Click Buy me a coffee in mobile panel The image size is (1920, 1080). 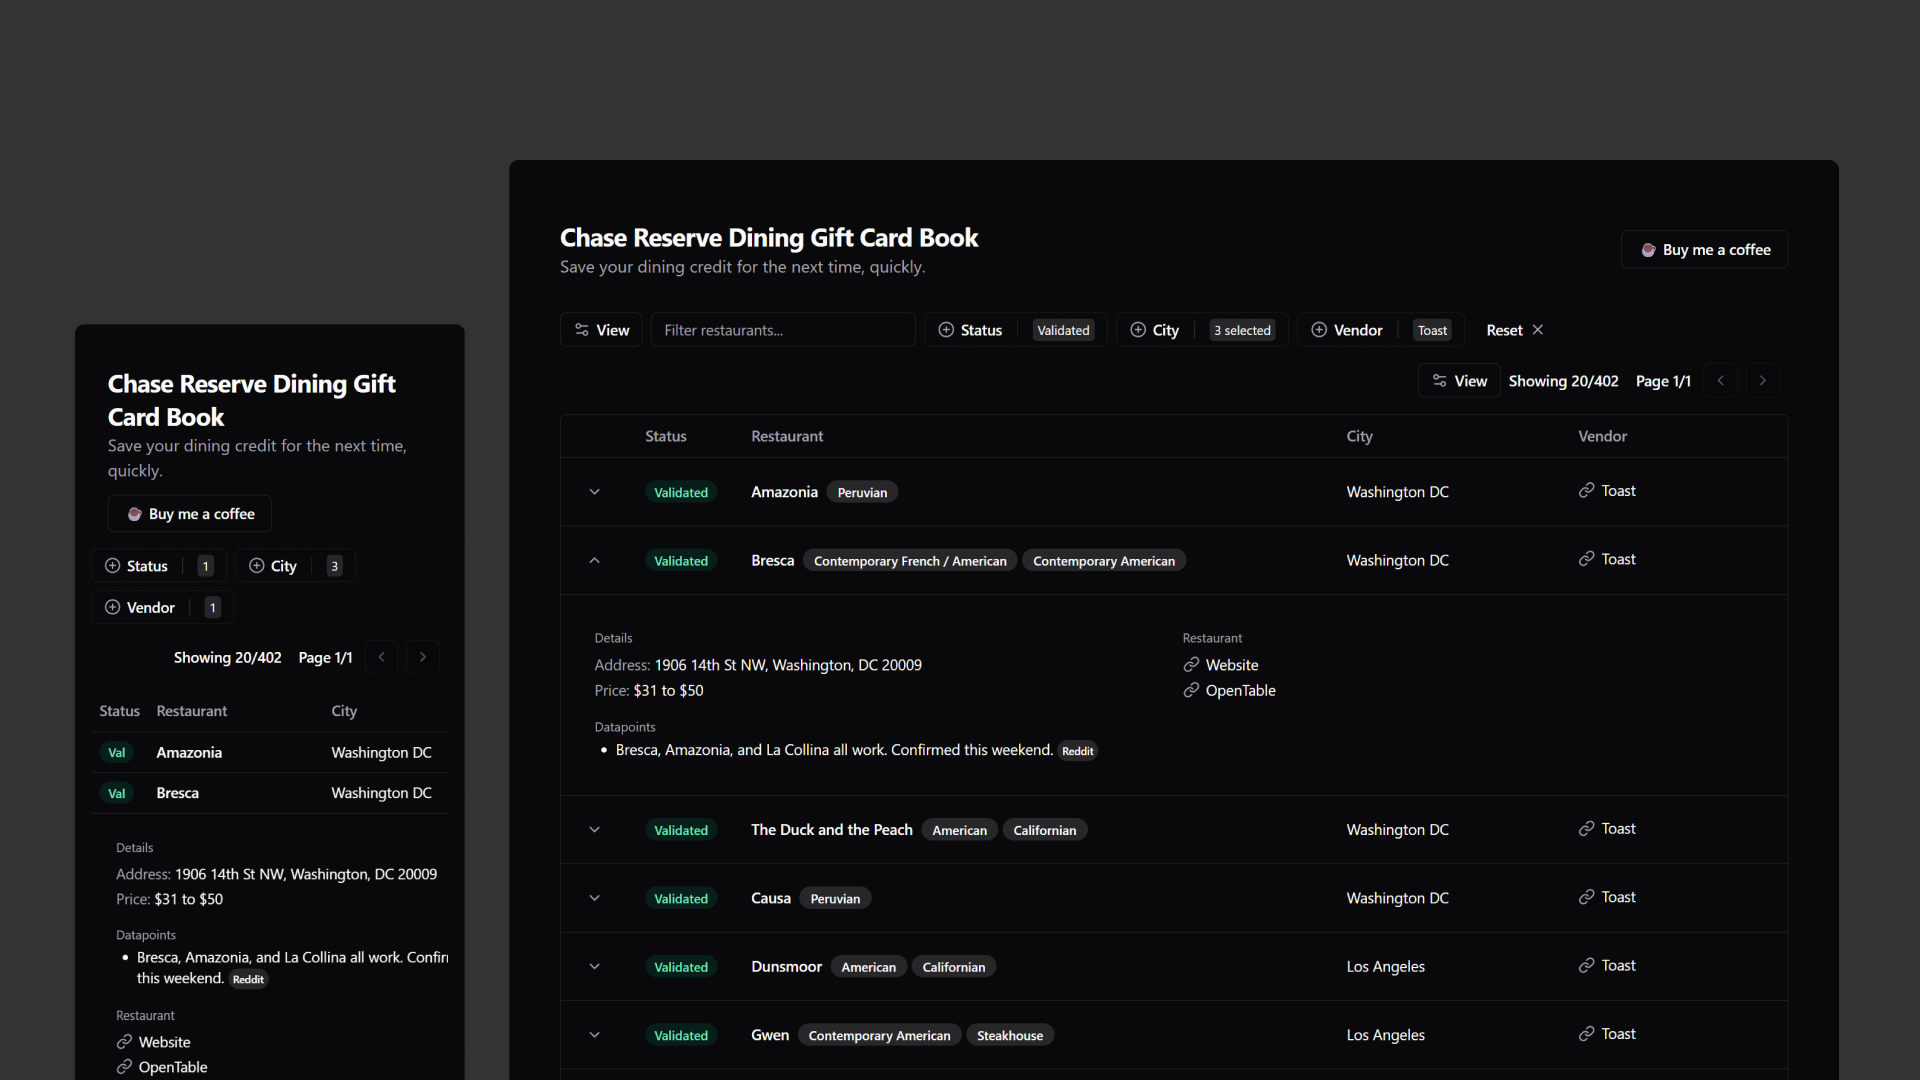pyautogui.click(x=190, y=514)
